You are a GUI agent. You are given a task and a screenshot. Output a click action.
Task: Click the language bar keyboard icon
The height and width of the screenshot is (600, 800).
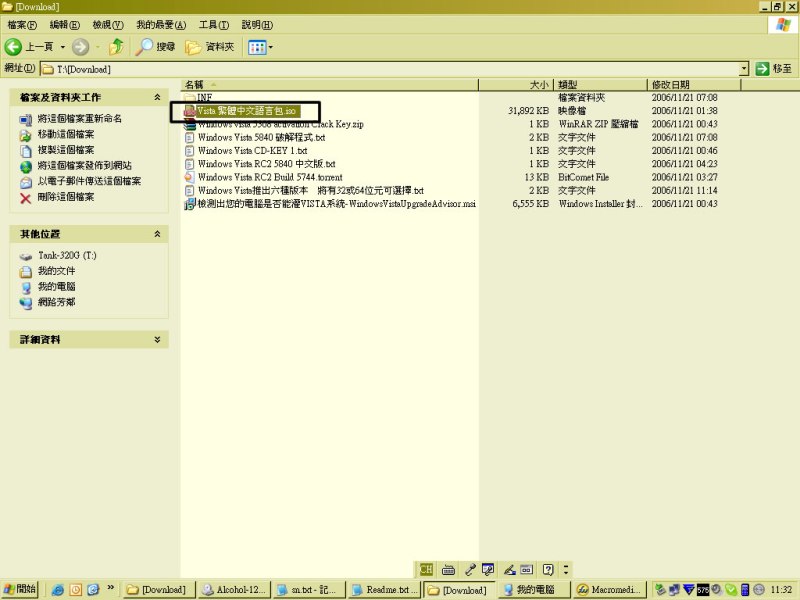tap(448, 569)
